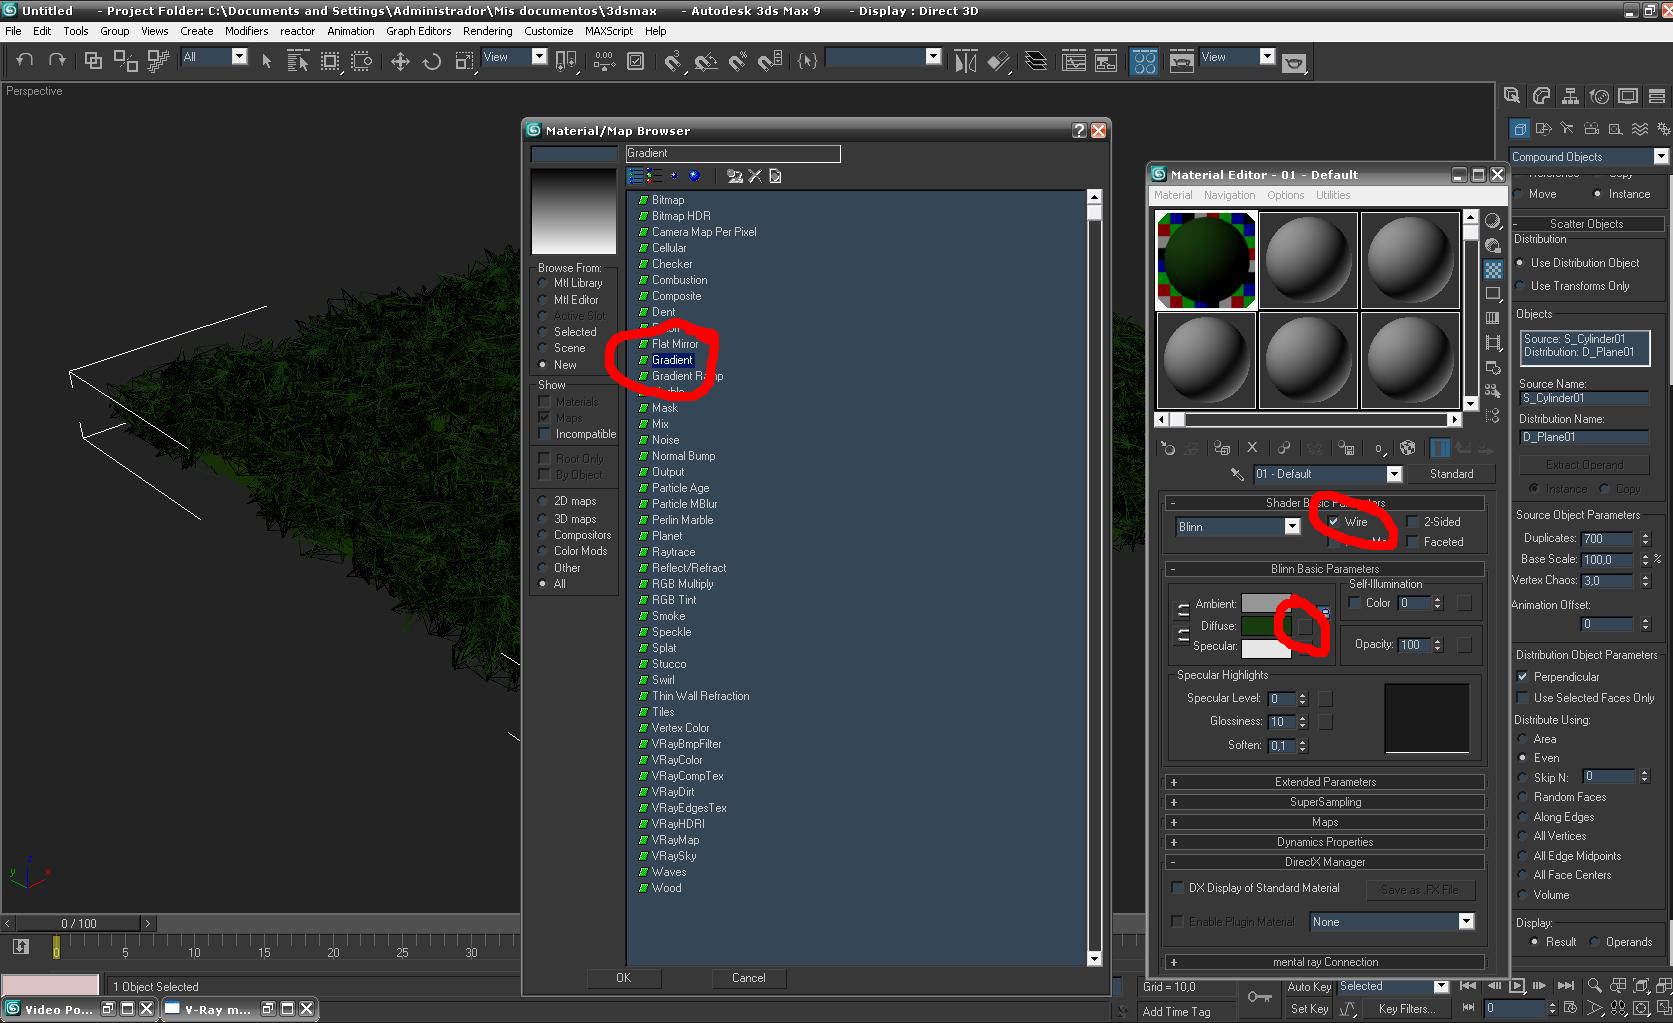Select Area under Distribute Using
1673x1023 pixels.
coord(1522,739)
